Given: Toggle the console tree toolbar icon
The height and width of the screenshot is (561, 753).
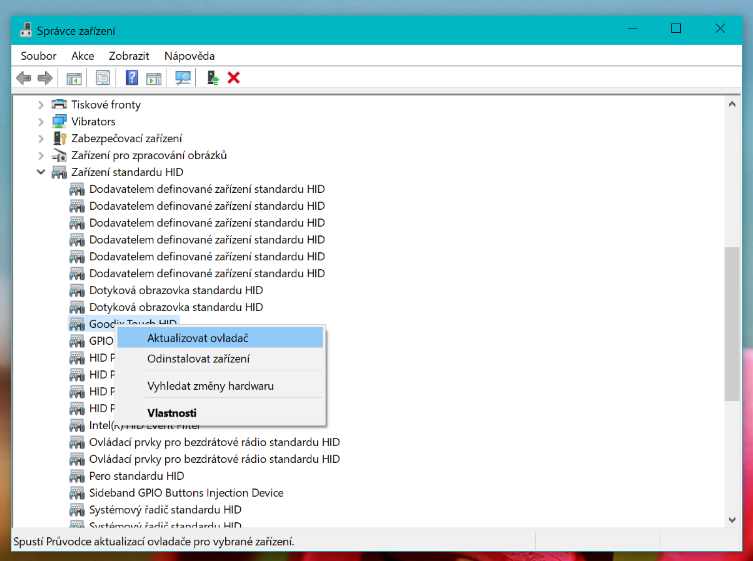Looking at the screenshot, I should [x=74, y=78].
